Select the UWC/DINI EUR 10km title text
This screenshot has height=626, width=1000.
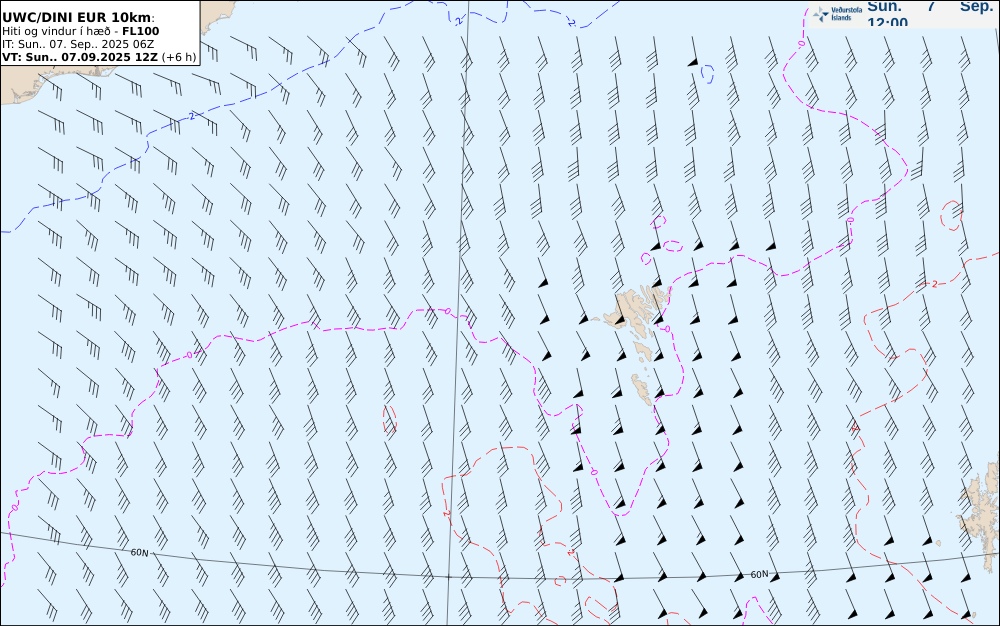point(78,17)
